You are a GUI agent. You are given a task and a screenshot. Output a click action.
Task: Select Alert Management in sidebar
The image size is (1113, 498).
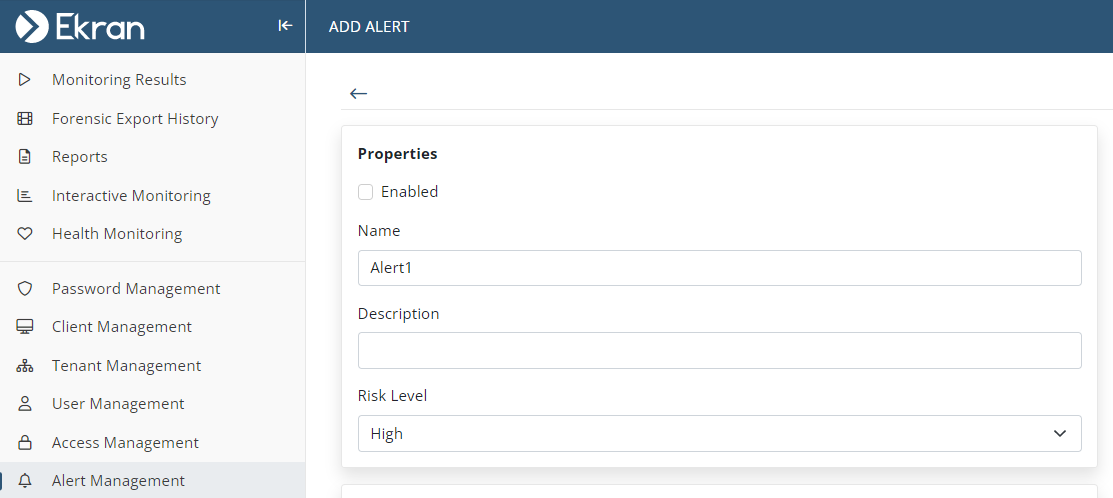pos(118,481)
